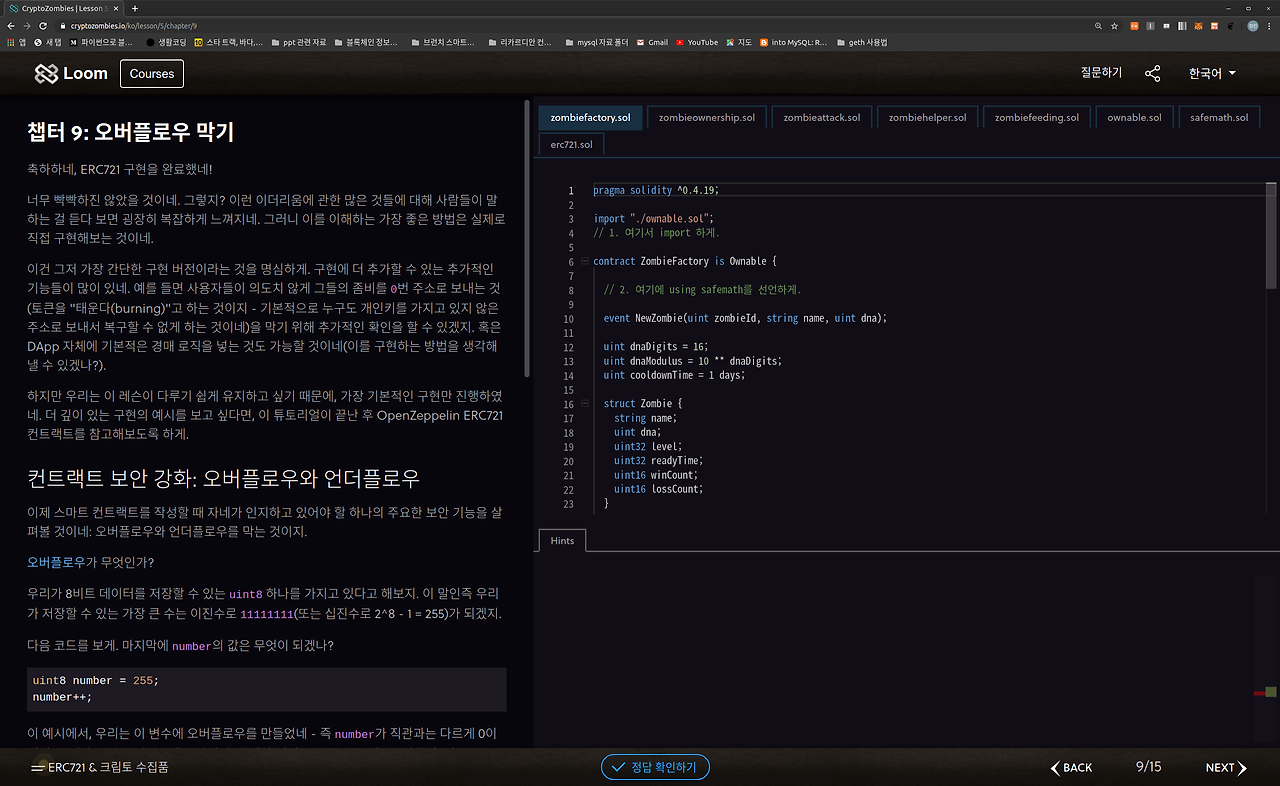Click the comment '// 1. 여기서 import 하게.'
This screenshot has height=786, width=1280.
point(656,233)
